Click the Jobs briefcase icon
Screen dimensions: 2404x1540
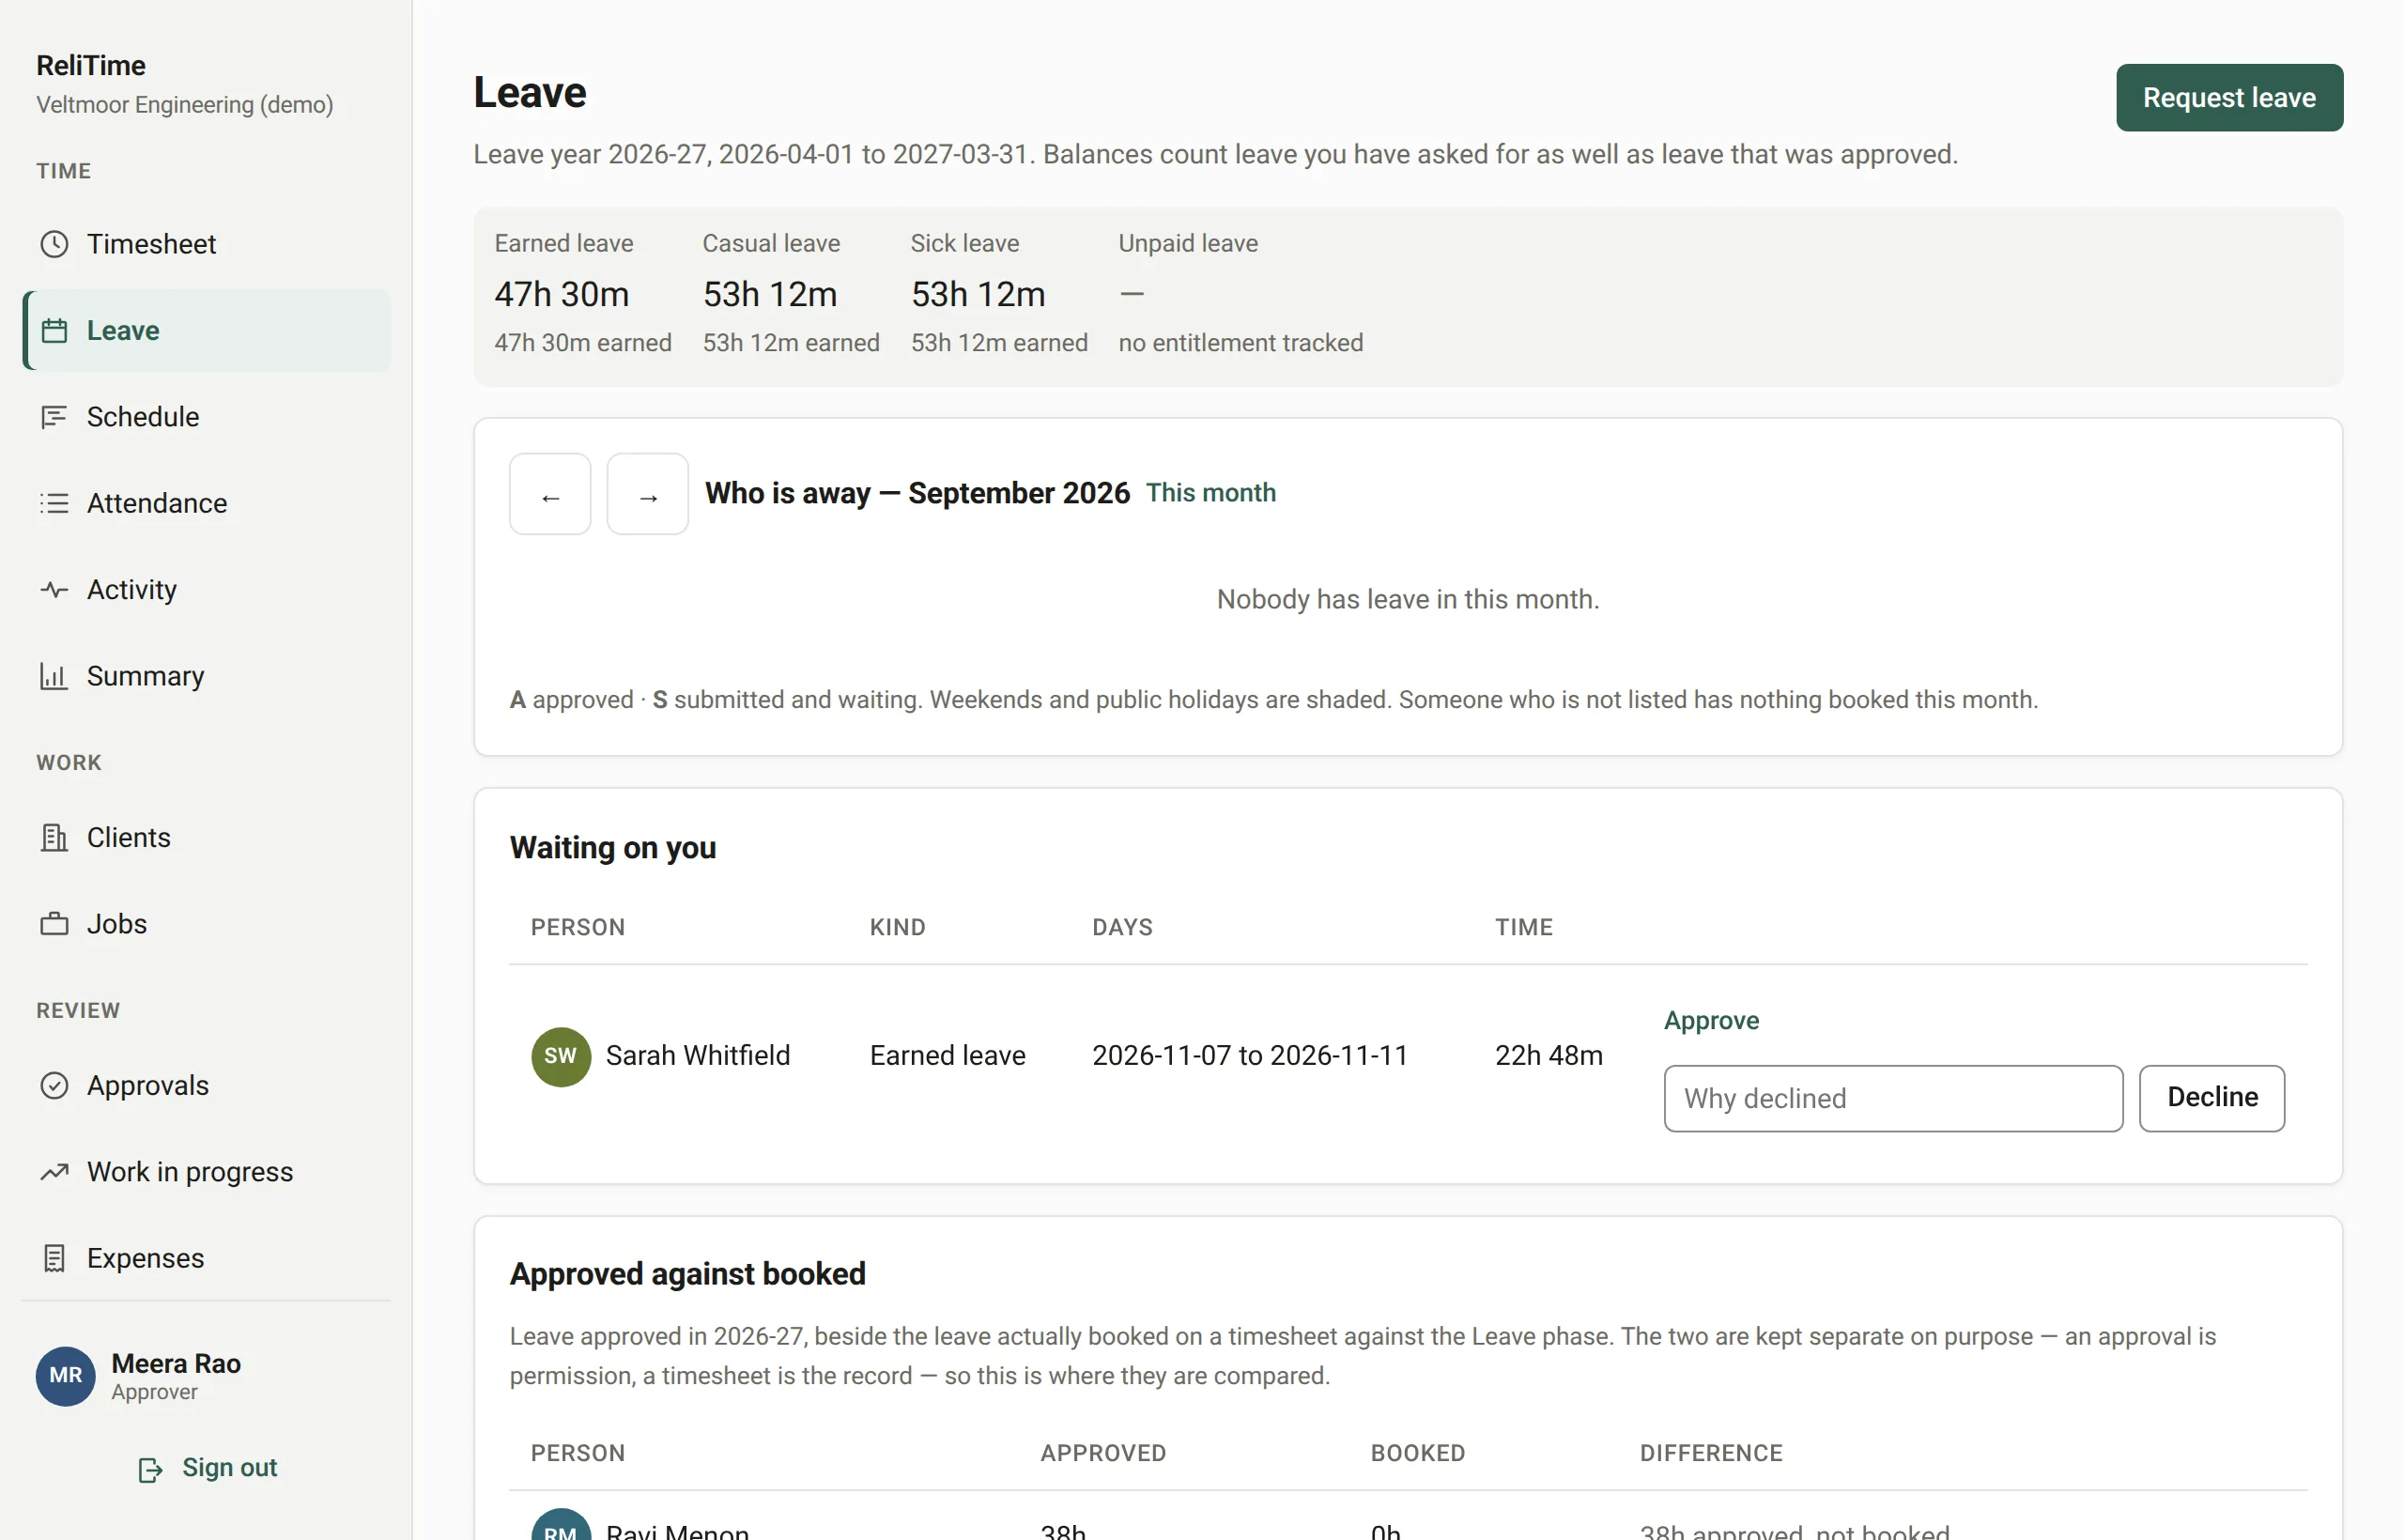[x=54, y=924]
